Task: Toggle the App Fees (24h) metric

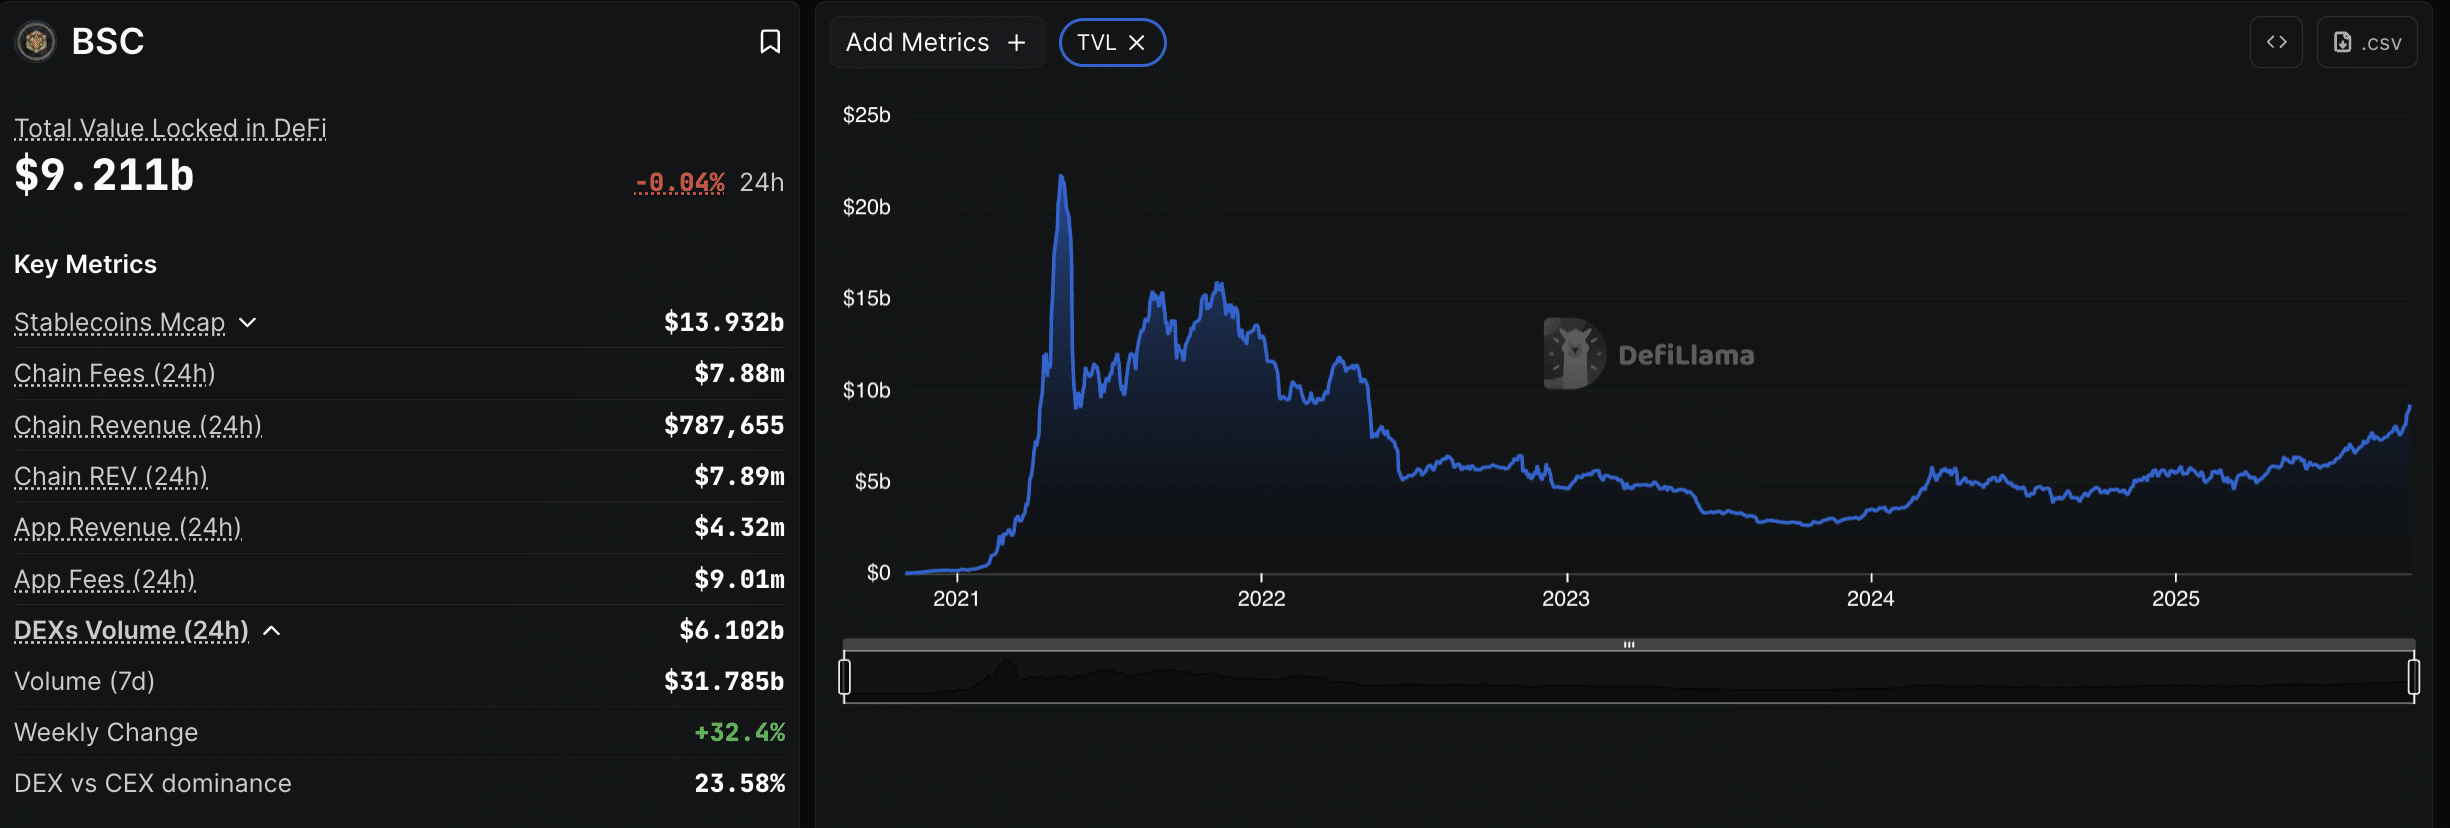Action: pos(104,579)
